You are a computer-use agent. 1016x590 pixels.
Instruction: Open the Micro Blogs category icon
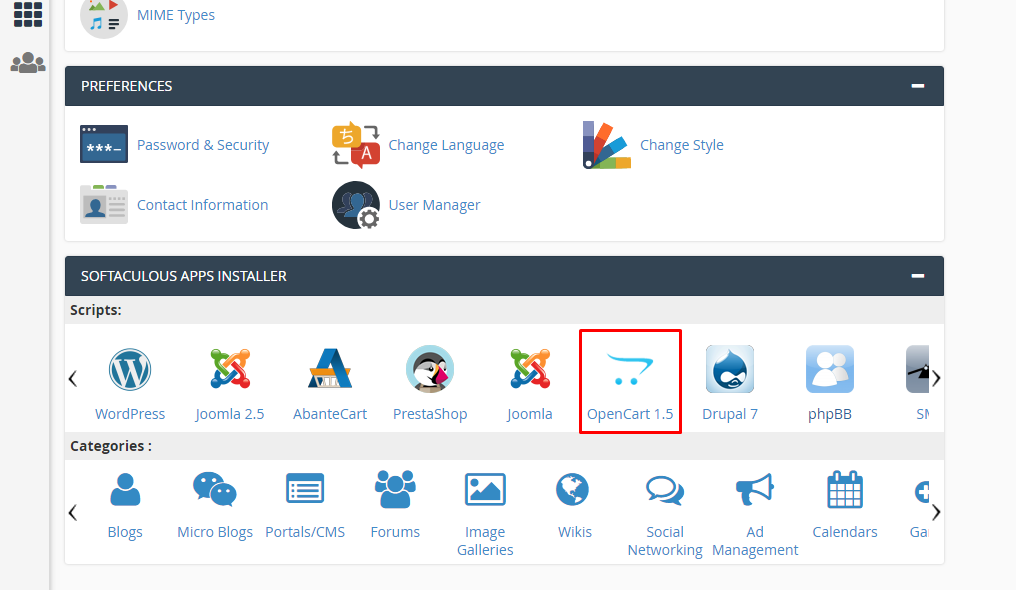click(x=215, y=490)
